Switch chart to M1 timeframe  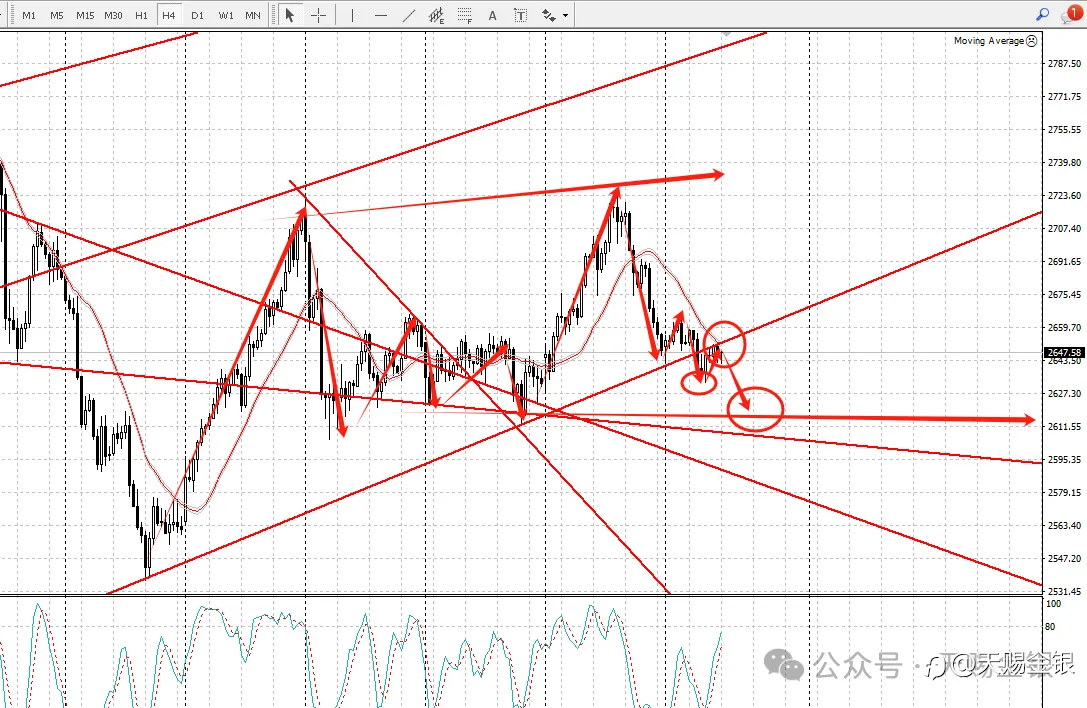(x=29, y=15)
